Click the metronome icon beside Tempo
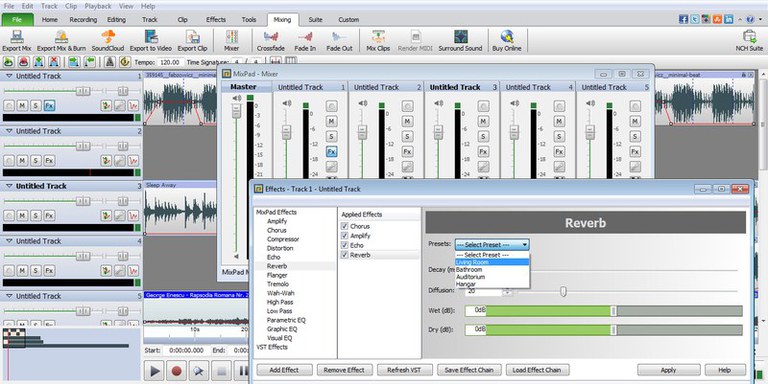This screenshot has width=768, height=384. click(110, 62)
